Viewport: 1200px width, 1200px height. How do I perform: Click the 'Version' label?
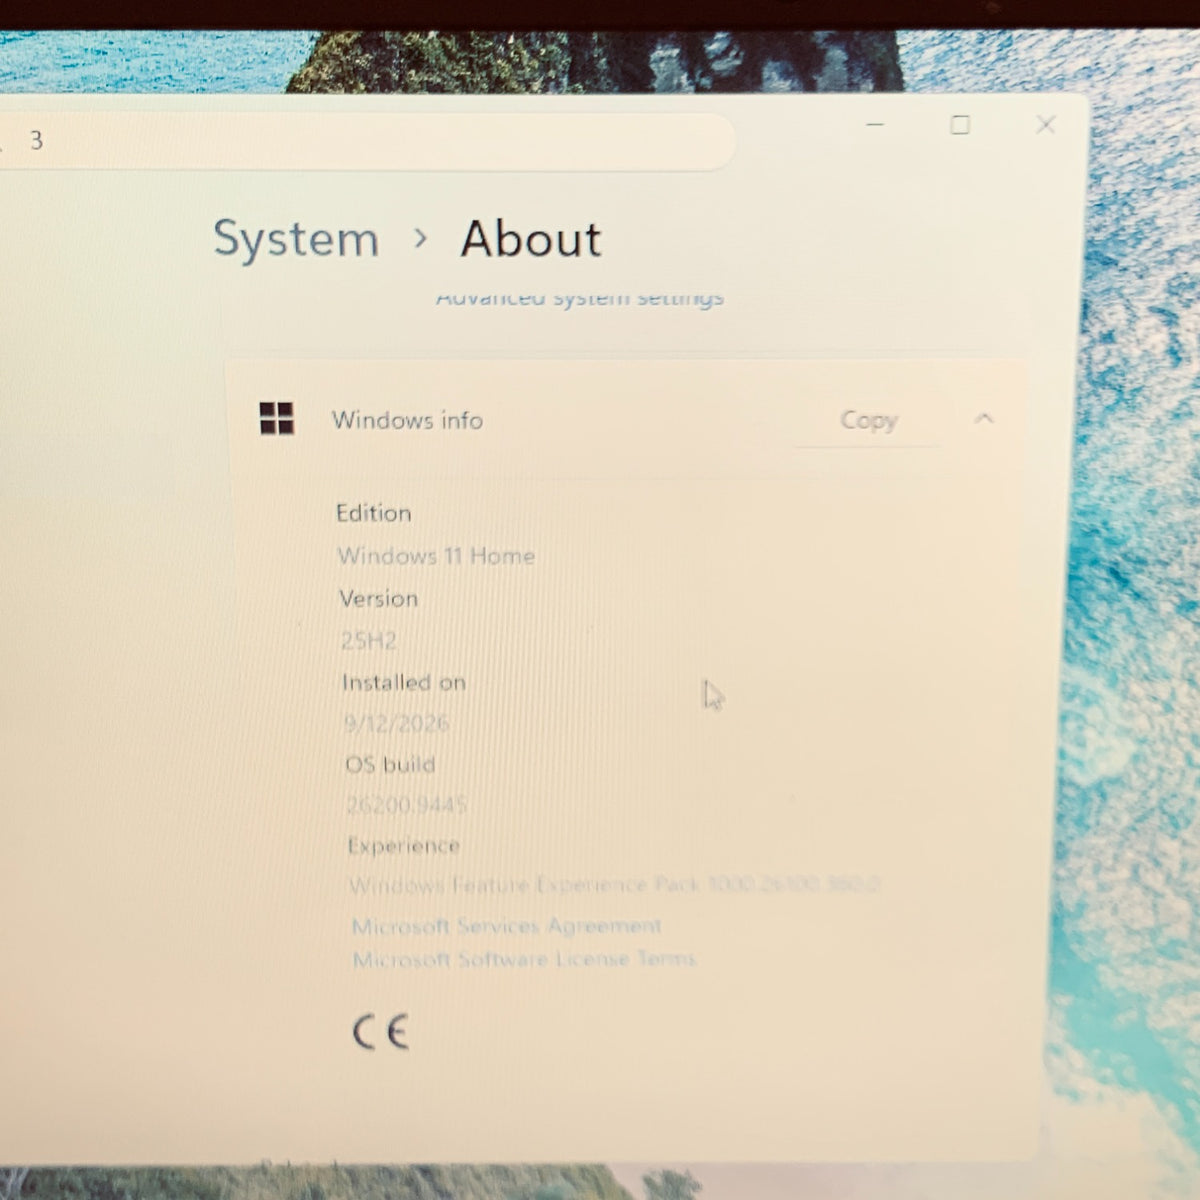[x=379, y=598]
